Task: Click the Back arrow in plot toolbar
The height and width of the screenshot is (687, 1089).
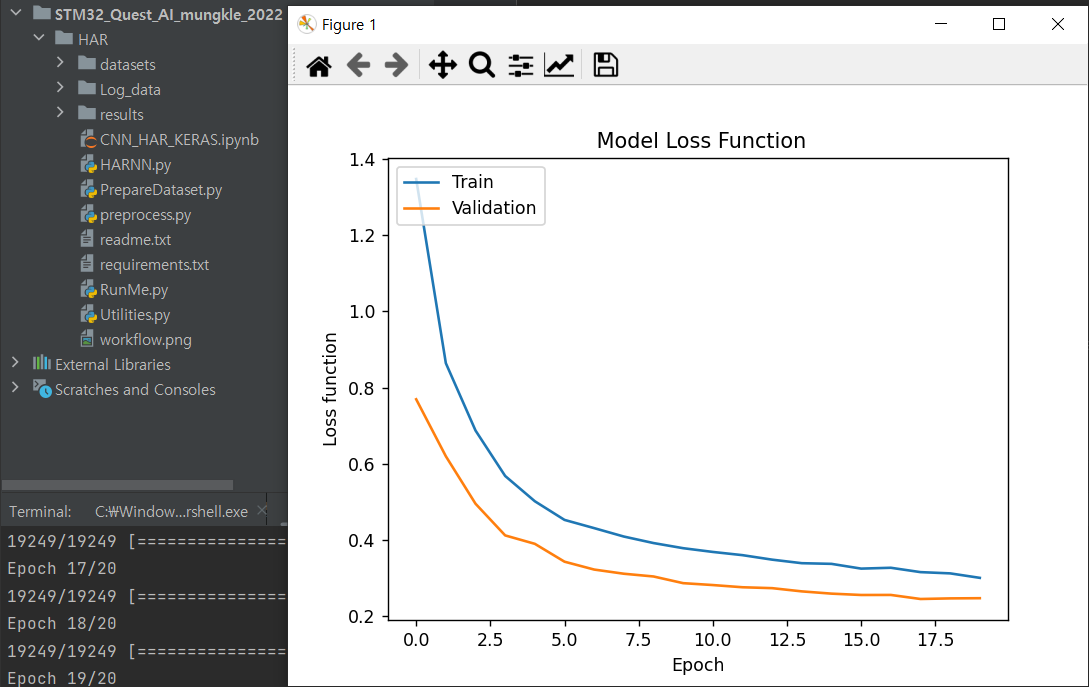Action: click(x=358, y=66)
